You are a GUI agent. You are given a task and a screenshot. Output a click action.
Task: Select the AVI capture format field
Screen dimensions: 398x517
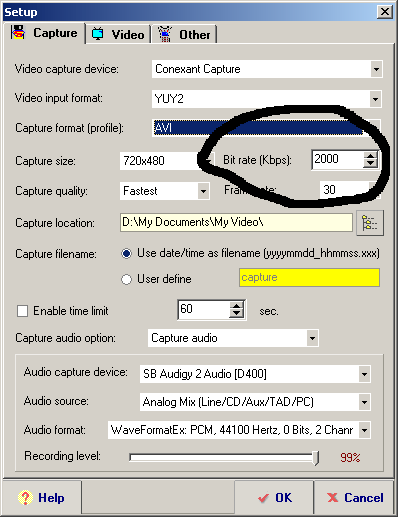tap(258, 128)
